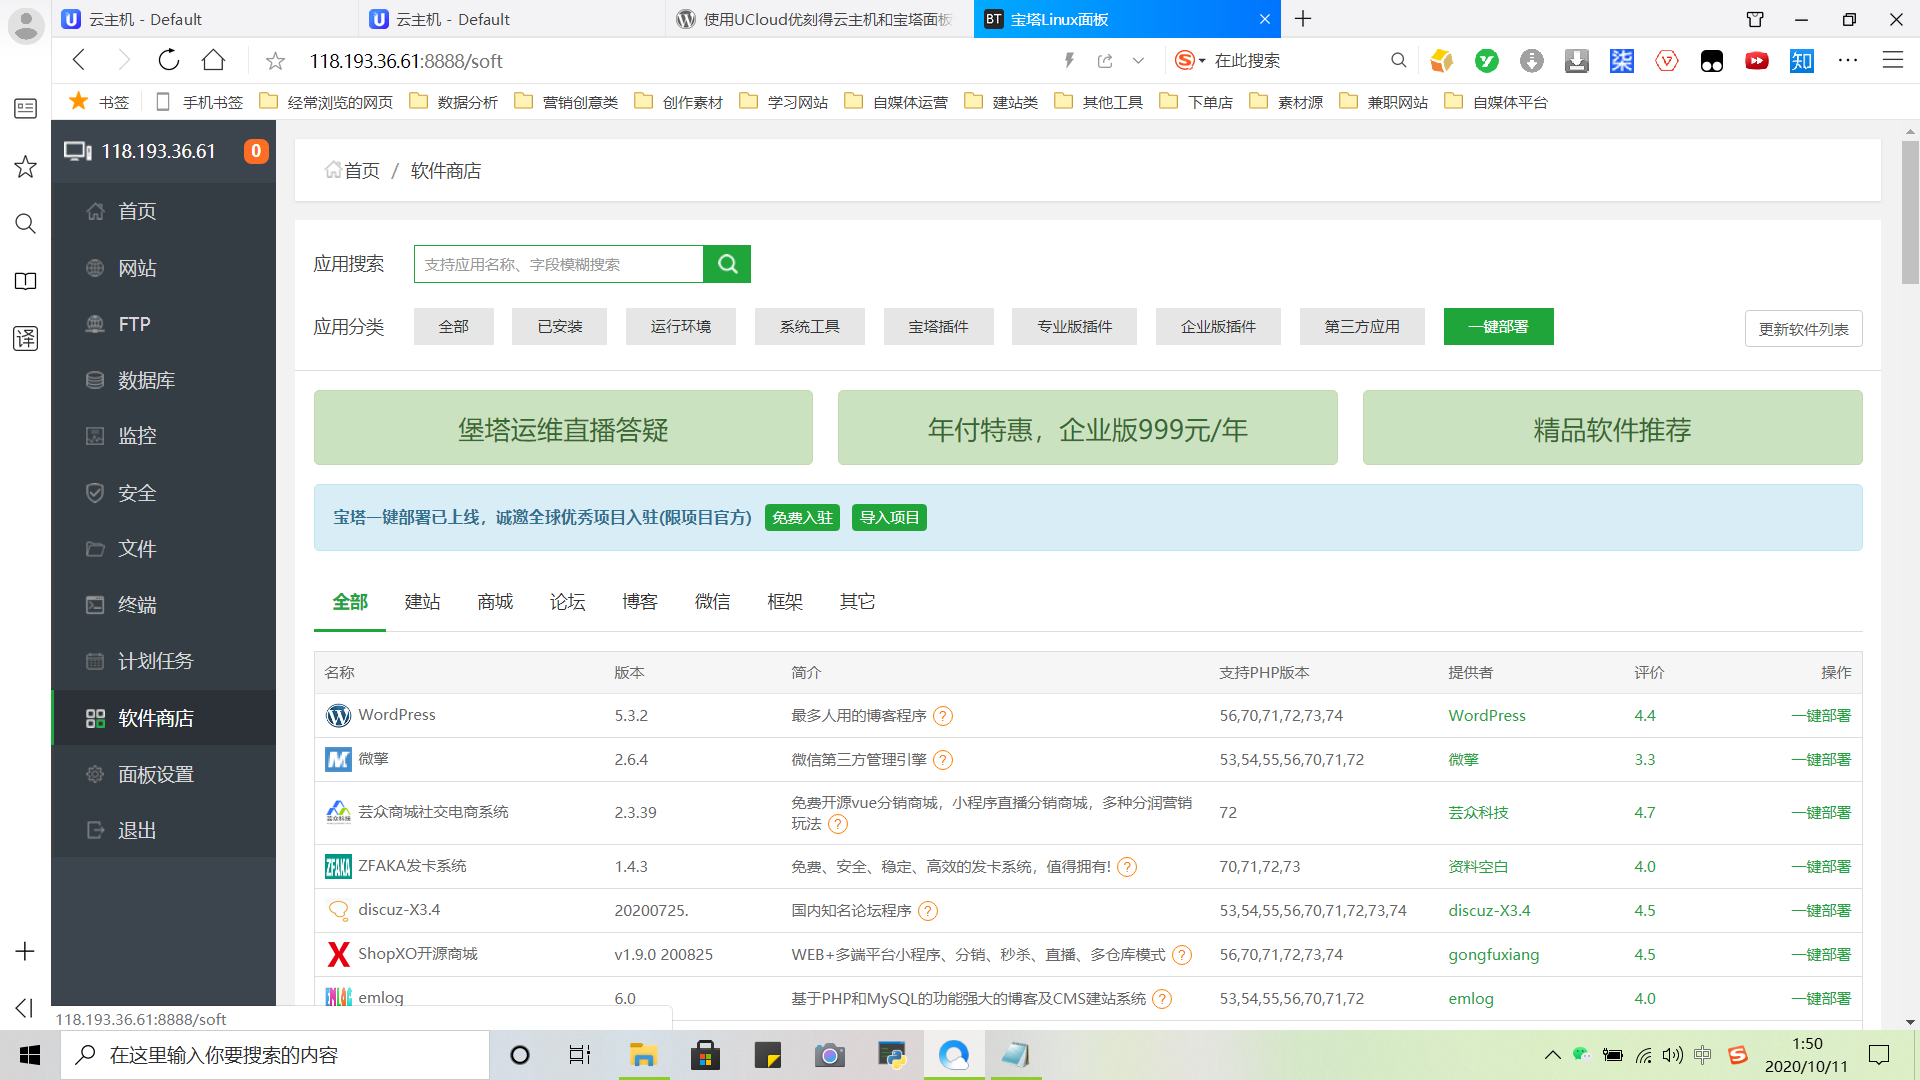This screenshot has width=1920, height=1080.
Task: Open the 微擎 description help icon
Action: click(943, 760)
